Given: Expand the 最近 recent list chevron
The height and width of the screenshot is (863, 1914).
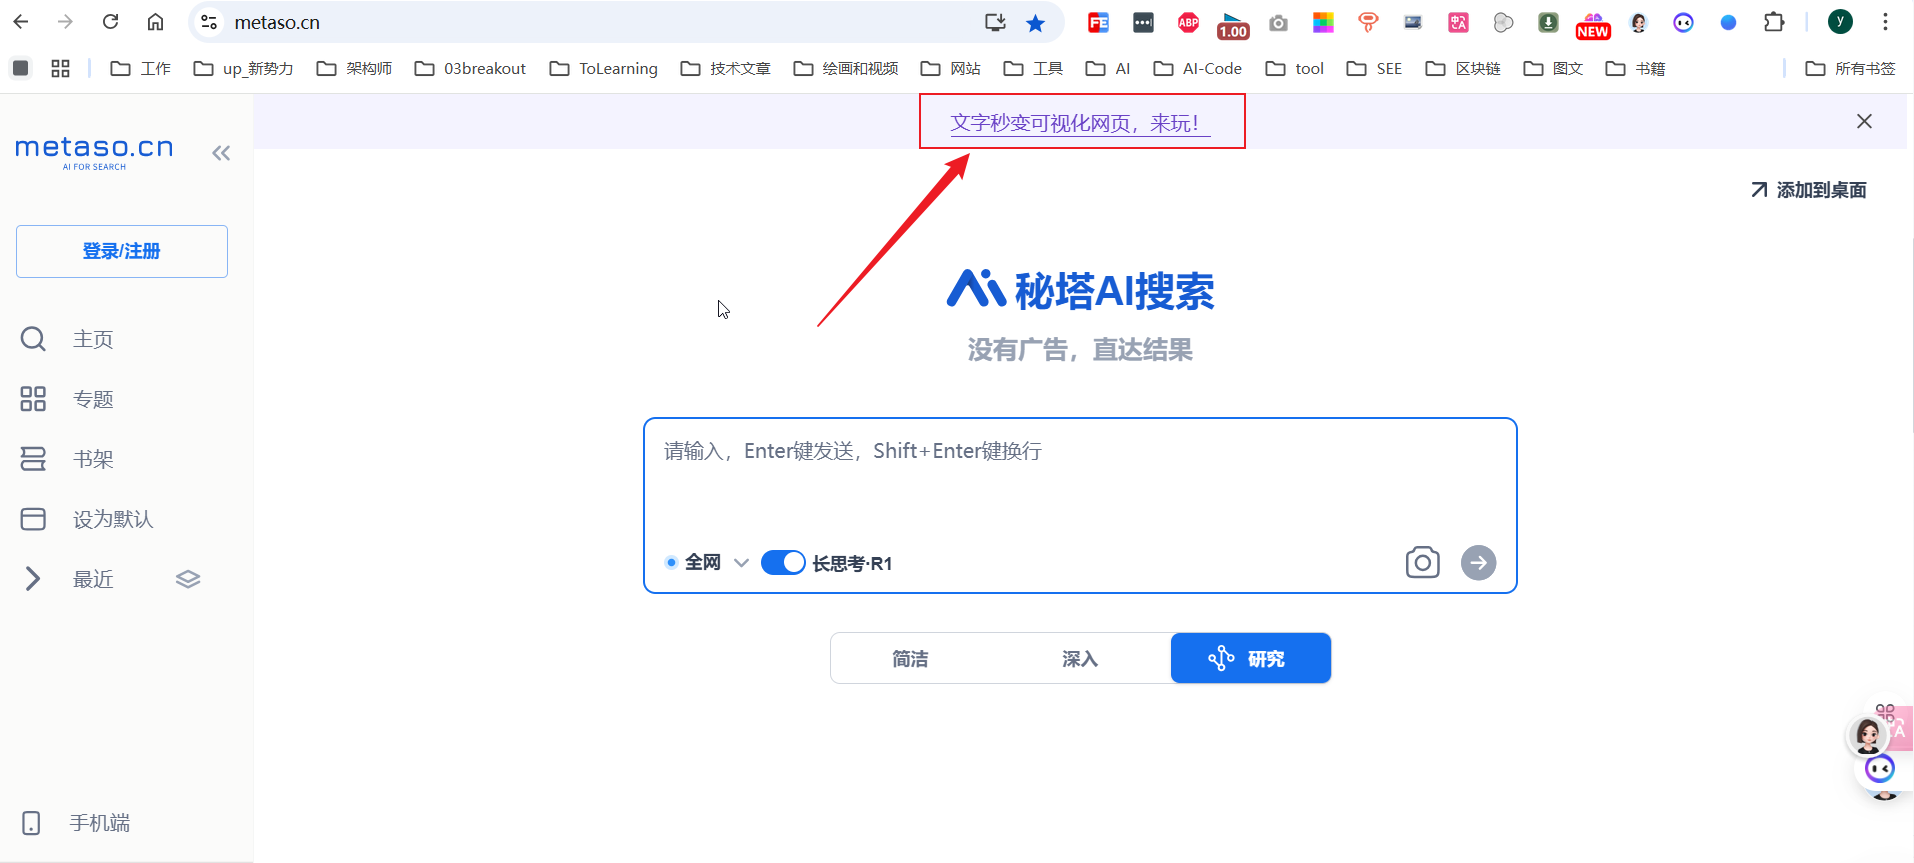Looking at the screenshot, I should (x=32, y=579).
